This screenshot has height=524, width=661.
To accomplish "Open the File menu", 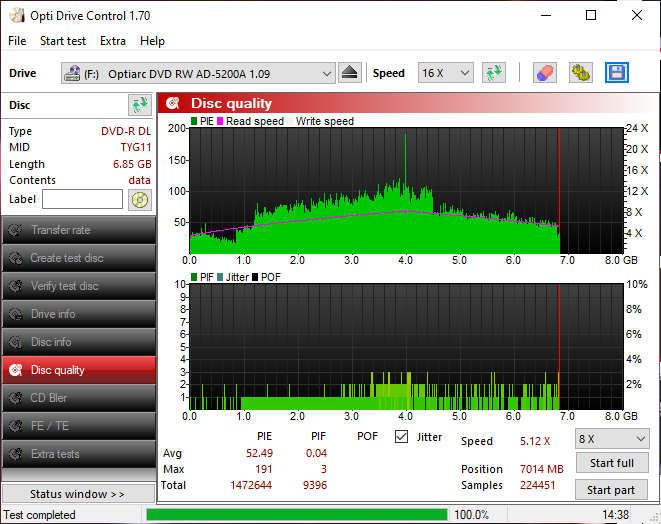I will (17, 41).
